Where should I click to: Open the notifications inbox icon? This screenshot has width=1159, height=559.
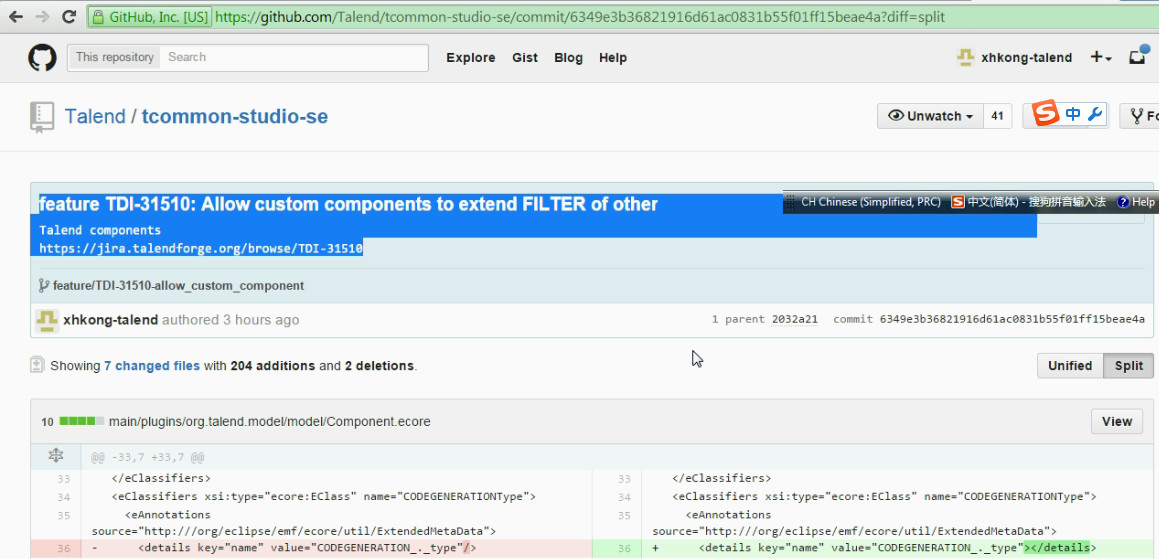[x=1138, y=57]
